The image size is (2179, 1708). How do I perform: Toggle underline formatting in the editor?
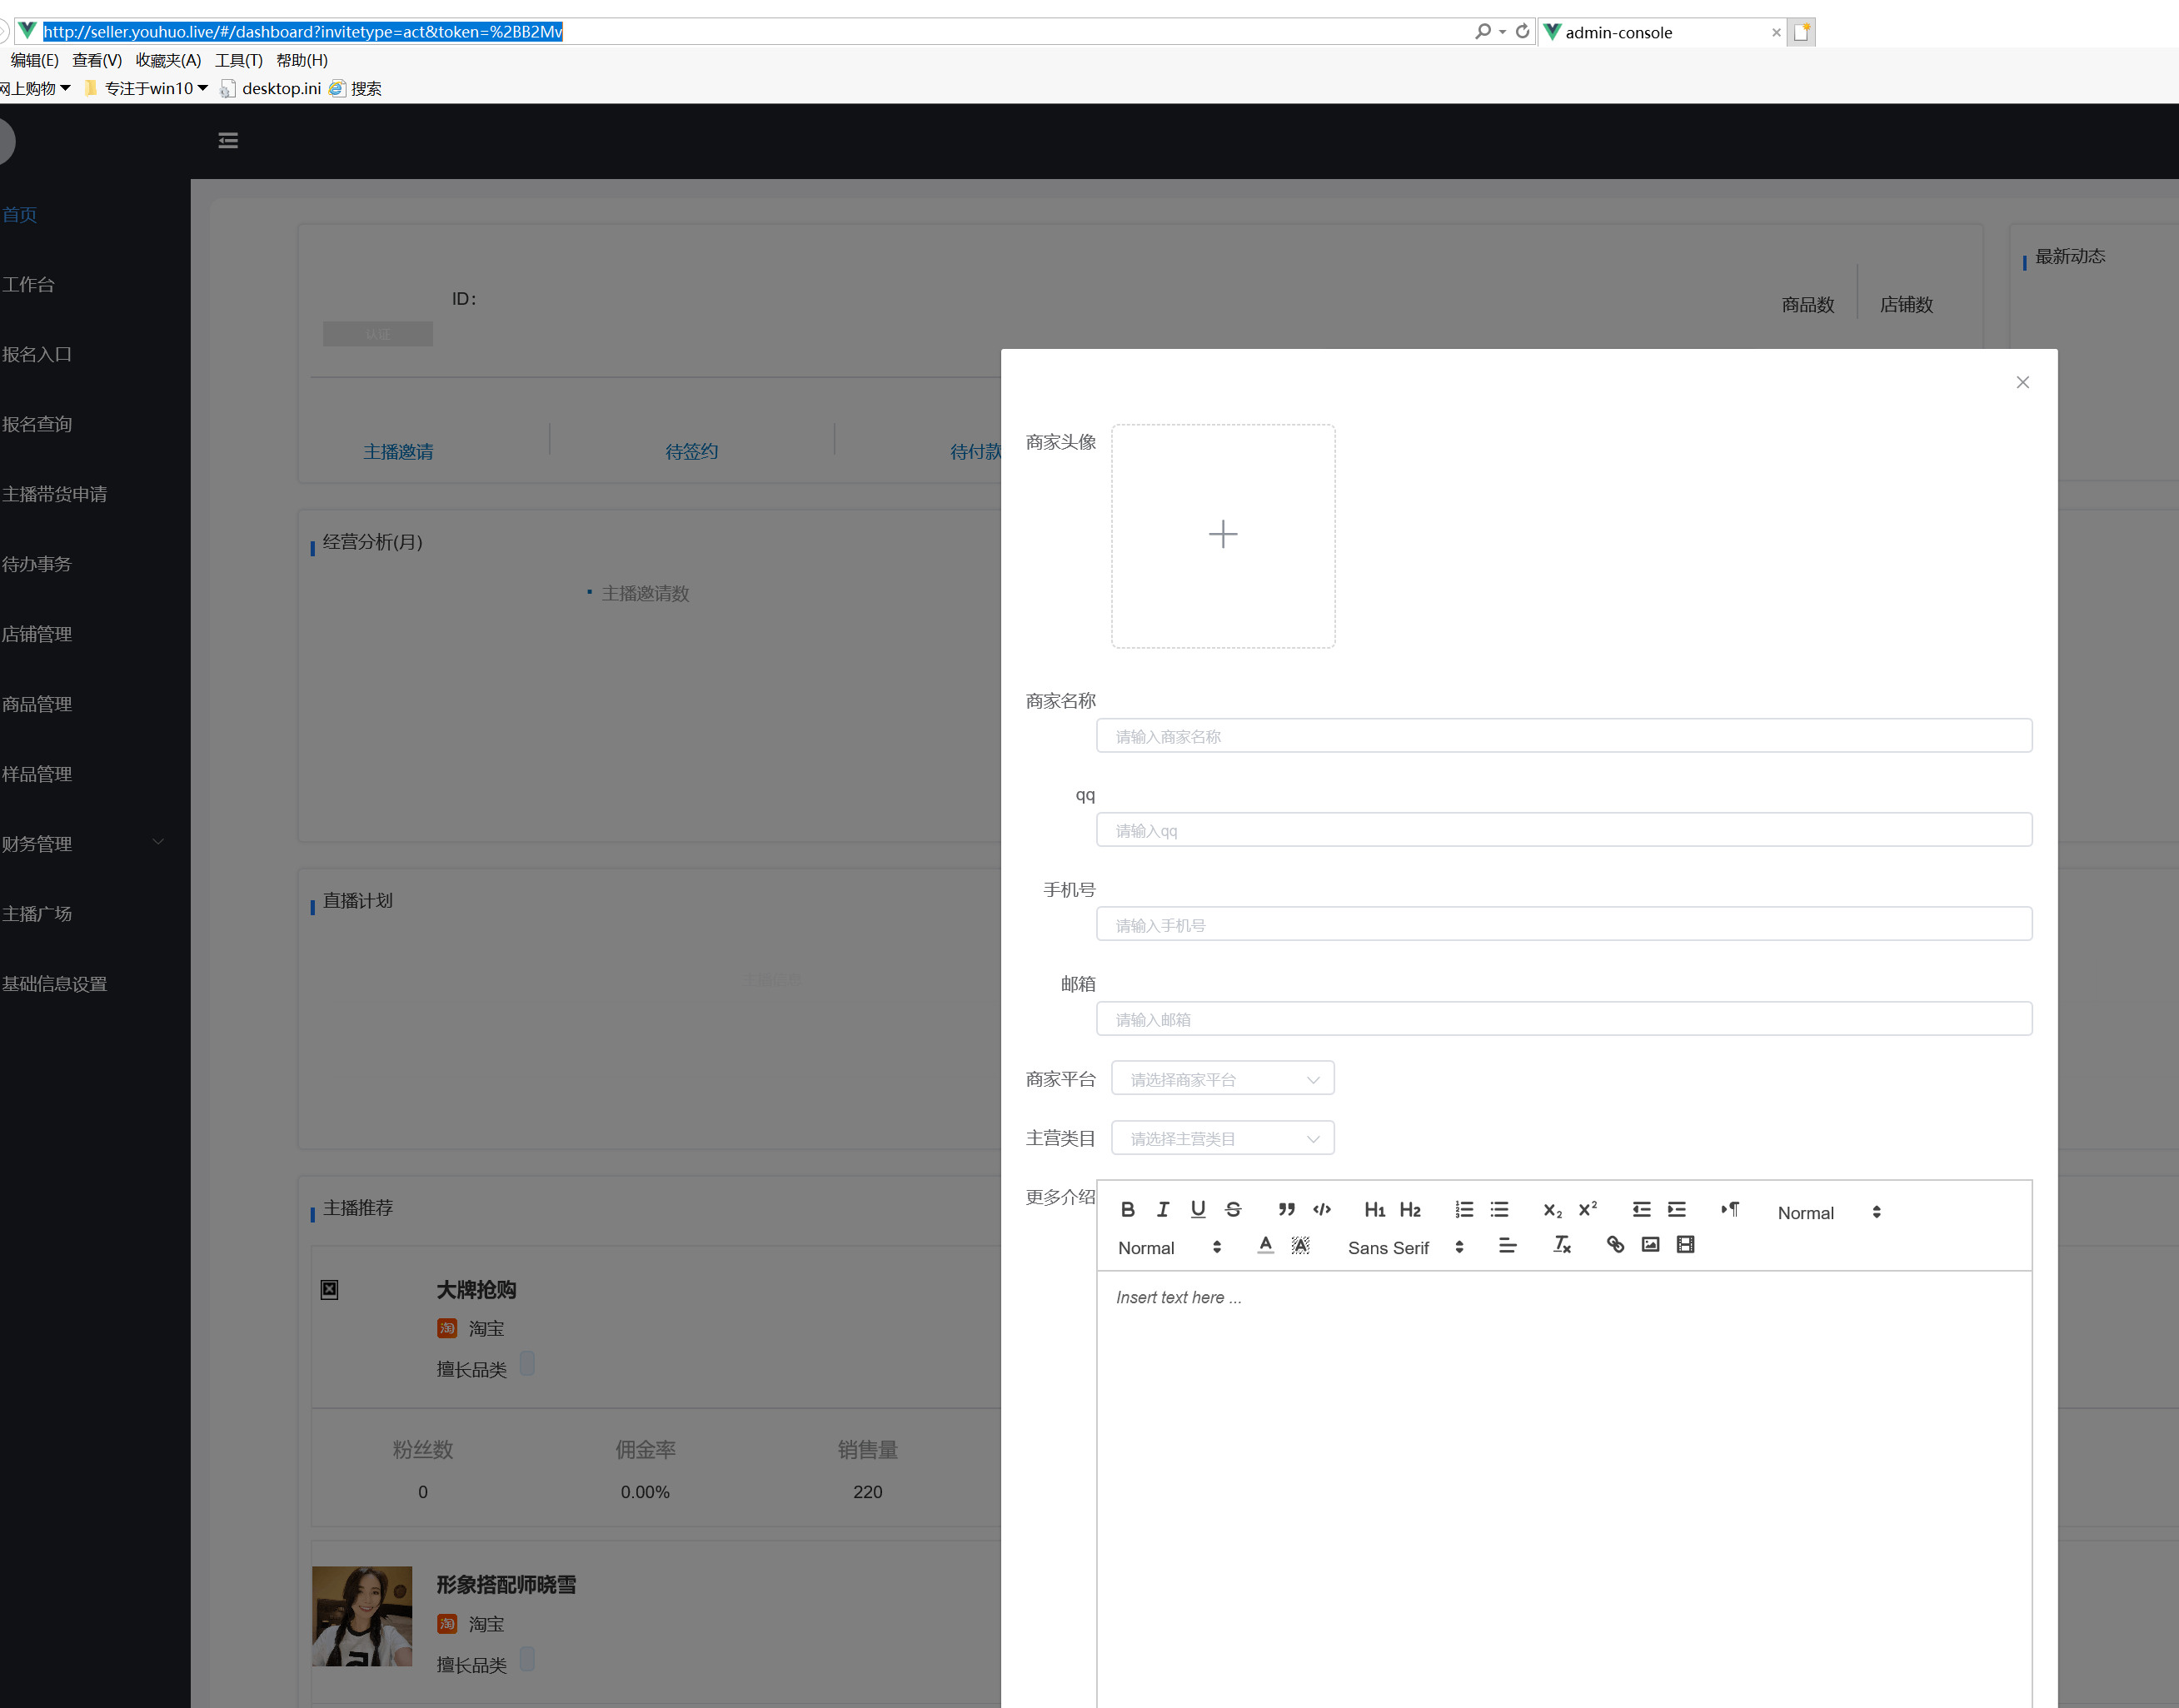(x=1198, y=1210)
